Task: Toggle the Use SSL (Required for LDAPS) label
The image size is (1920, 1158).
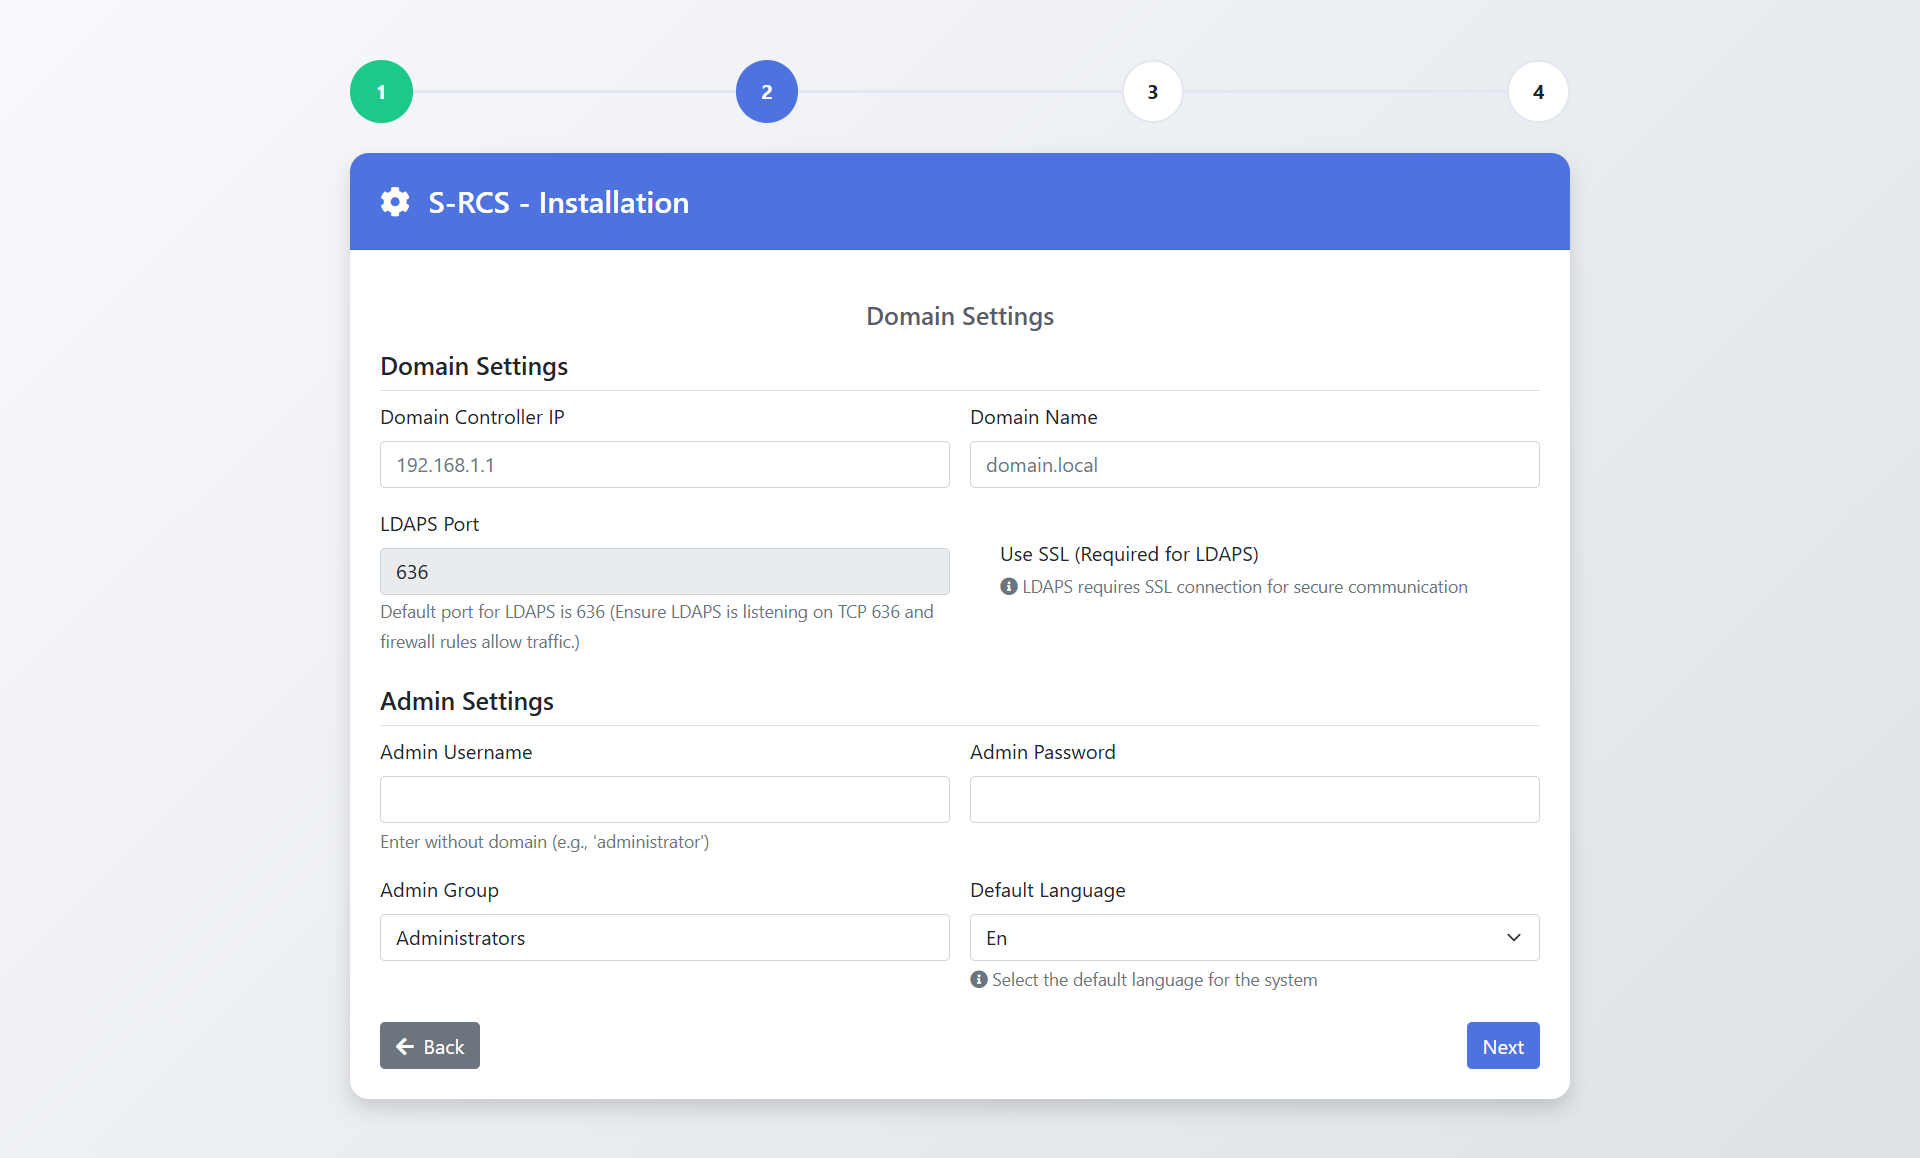Action: pos(1129,554)
